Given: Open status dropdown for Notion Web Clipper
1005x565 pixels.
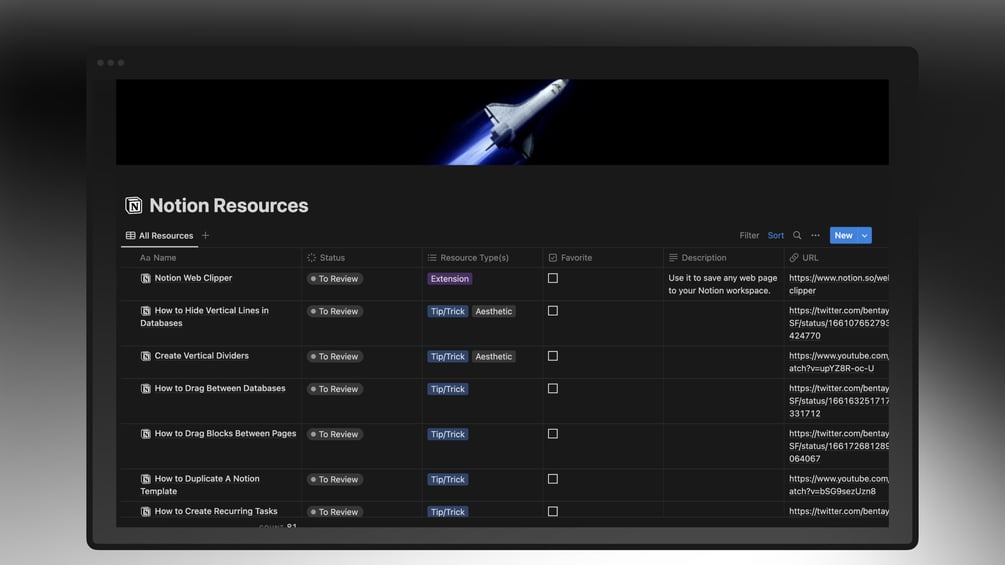Looking at the screenshot, I should click(x=335, y=279).
